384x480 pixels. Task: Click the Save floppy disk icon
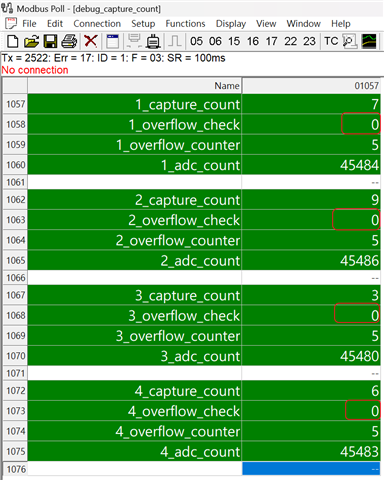click(51, 41)
